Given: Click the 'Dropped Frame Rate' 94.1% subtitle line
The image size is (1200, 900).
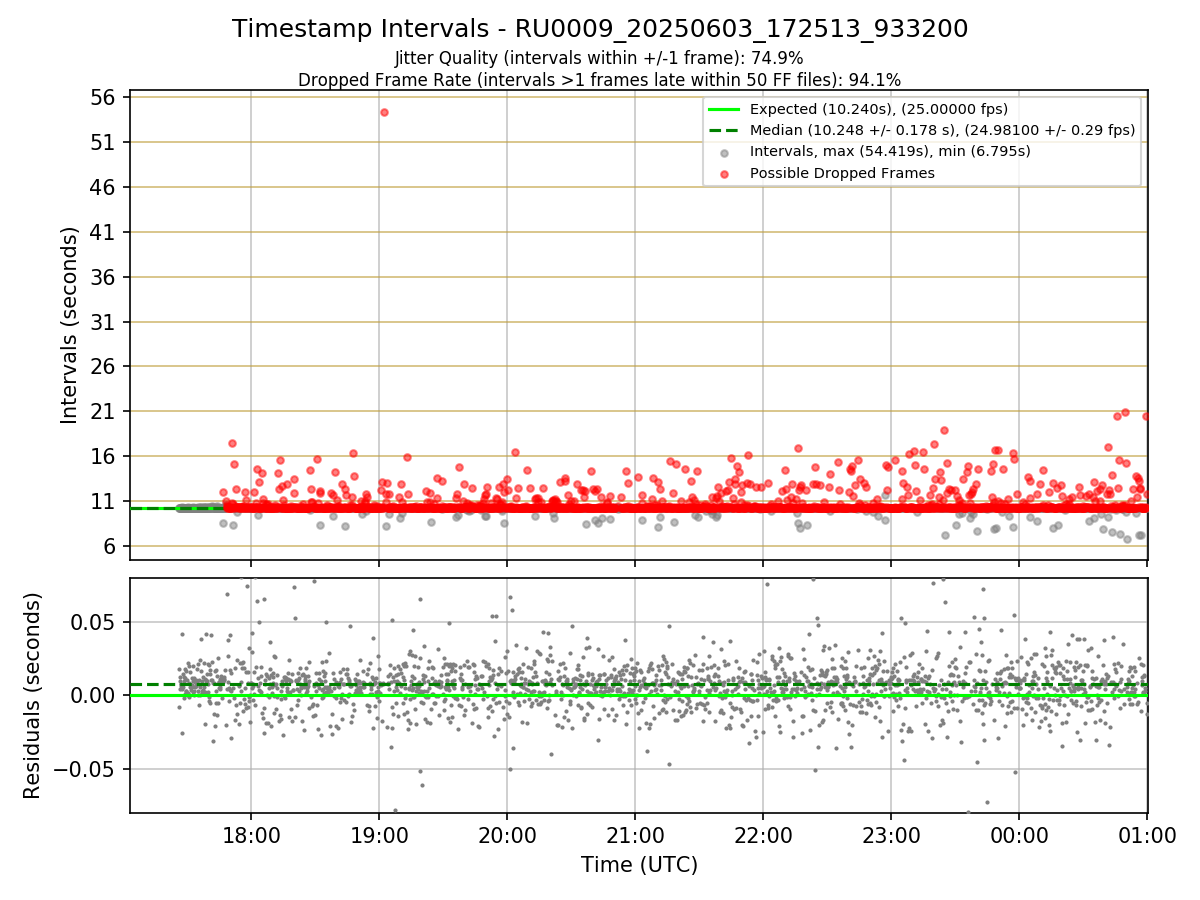Looking at the screenshot, I should click(x=600, y=80).
